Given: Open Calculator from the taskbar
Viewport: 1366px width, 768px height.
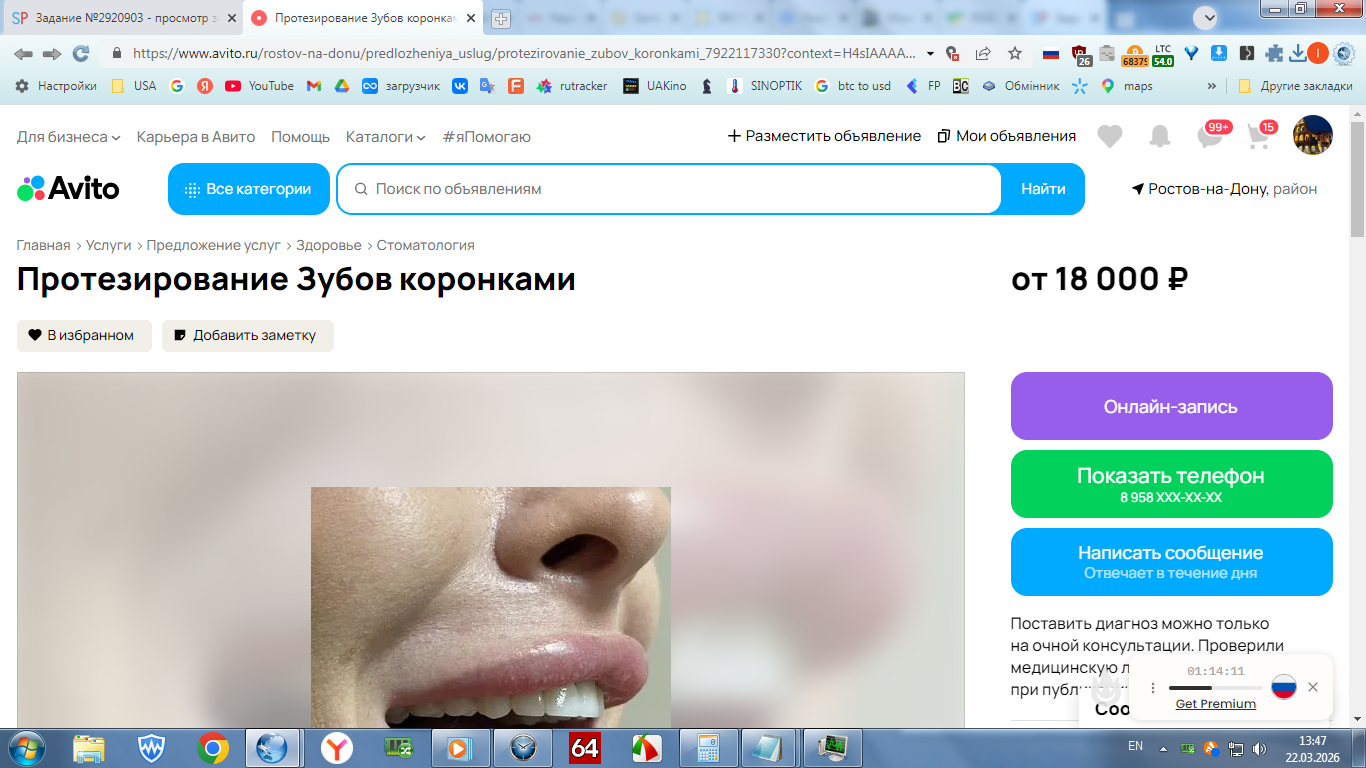Looking at the screenshot, I should (708, 748).
